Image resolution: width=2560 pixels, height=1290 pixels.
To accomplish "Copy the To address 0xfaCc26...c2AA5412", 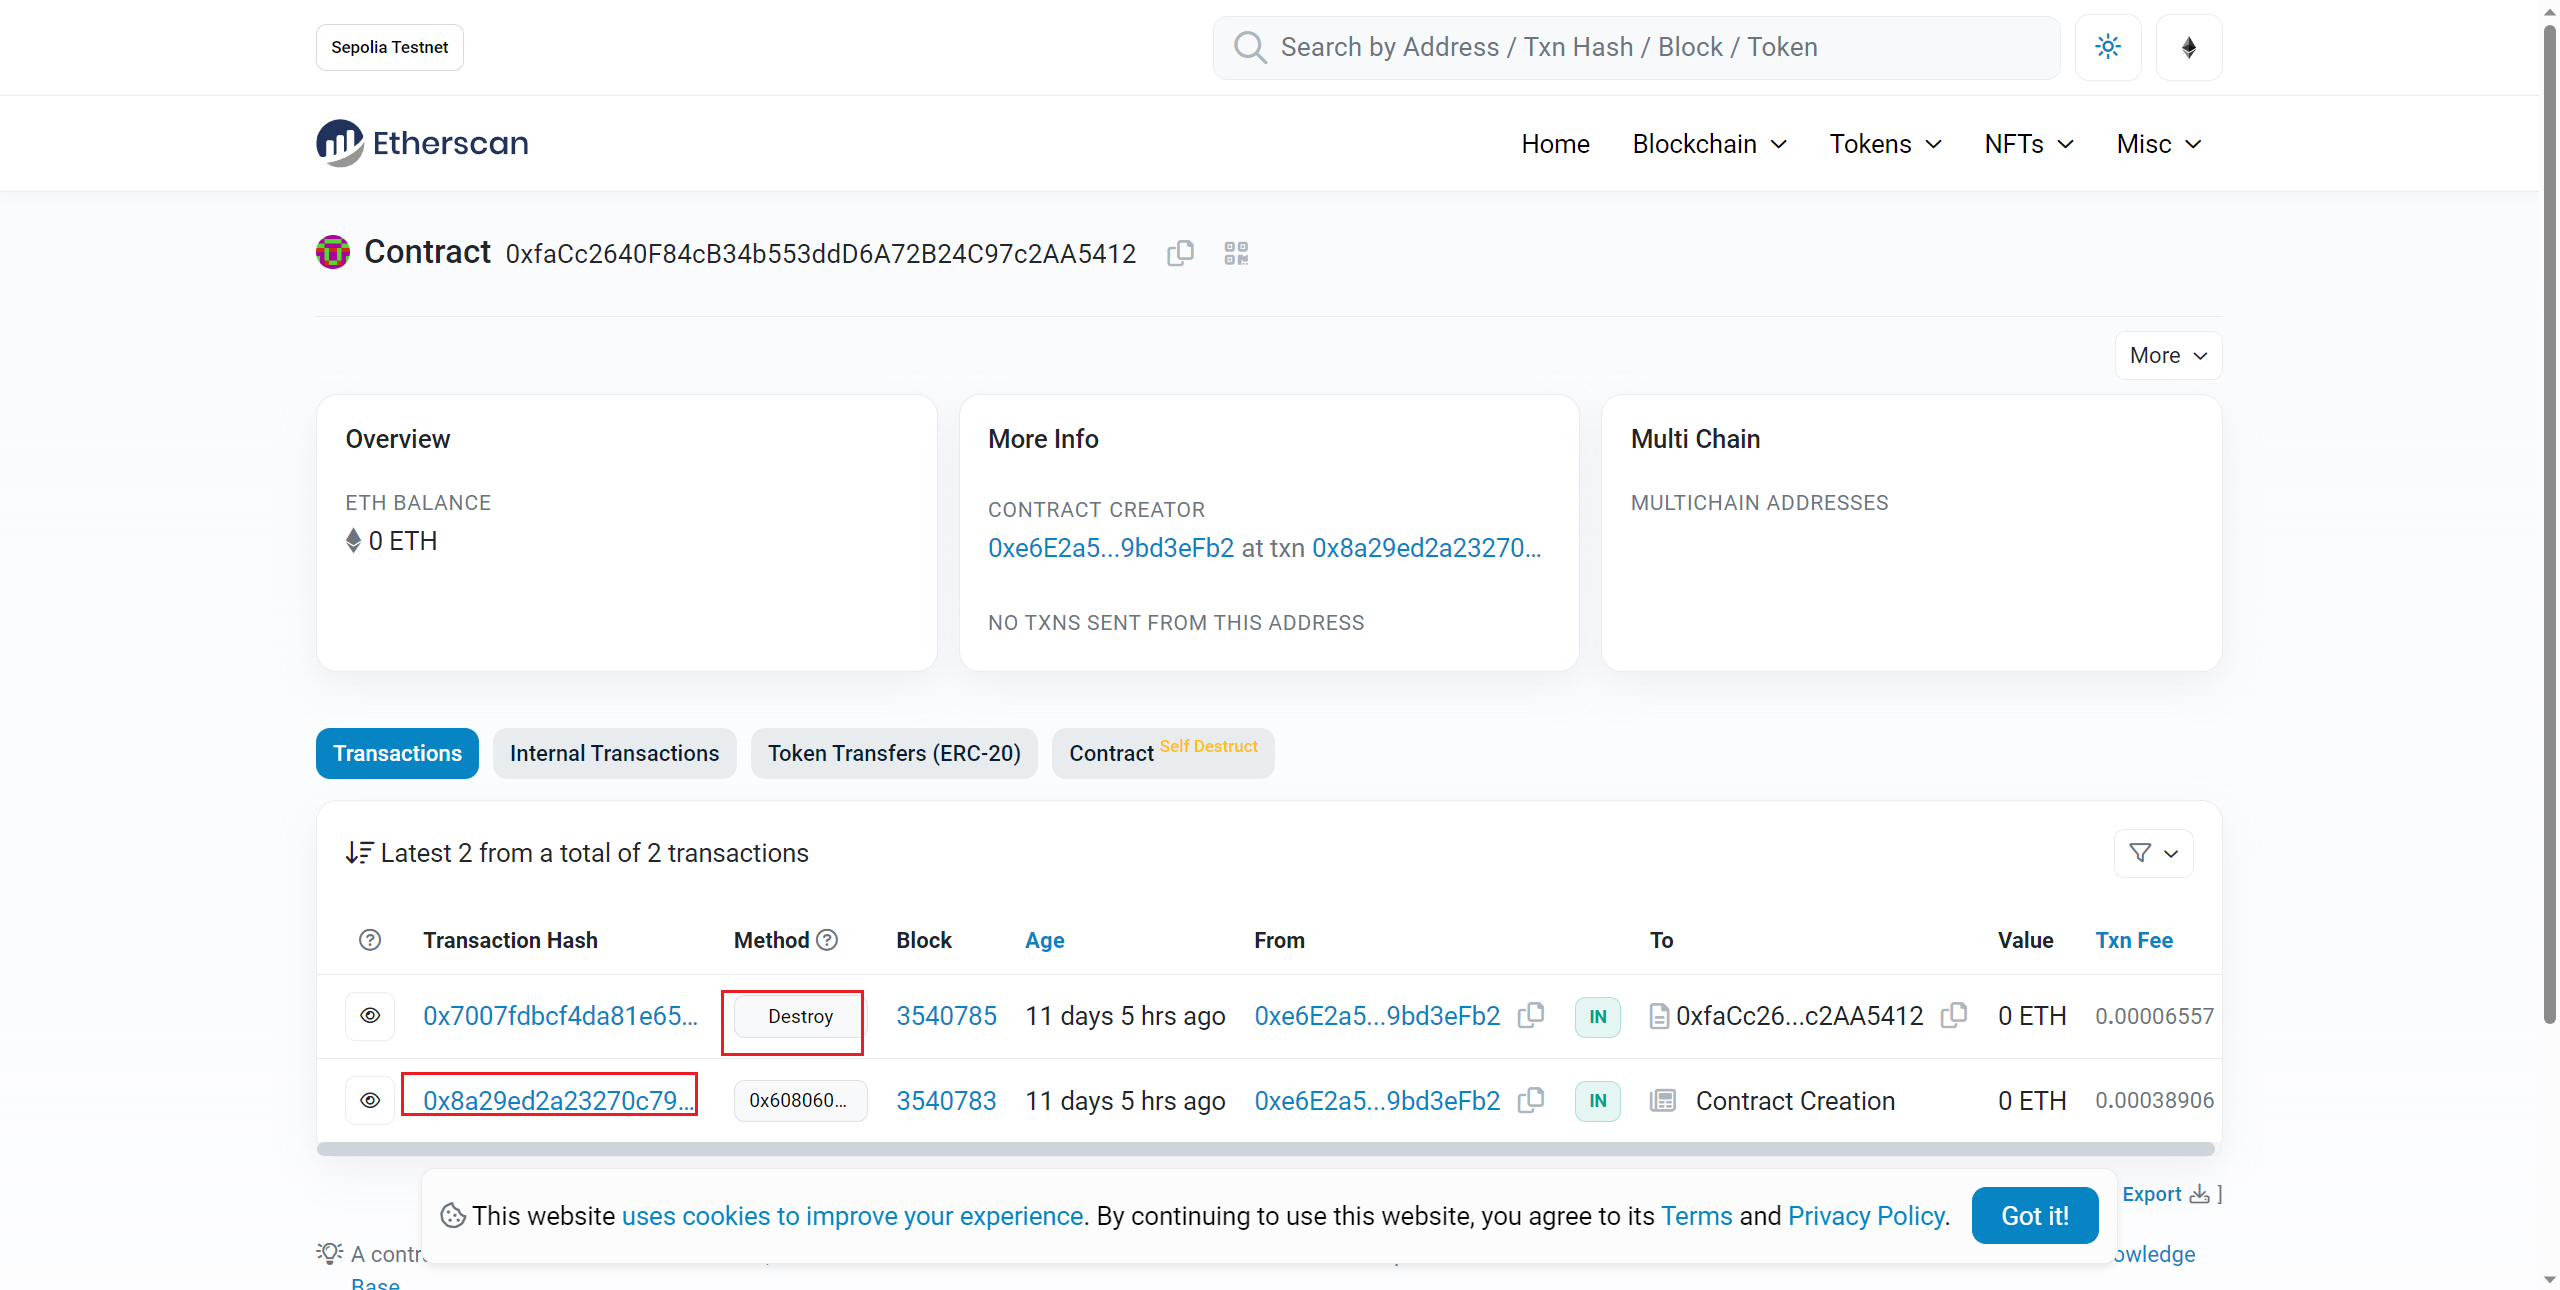I will (x=1953, y=1016).
